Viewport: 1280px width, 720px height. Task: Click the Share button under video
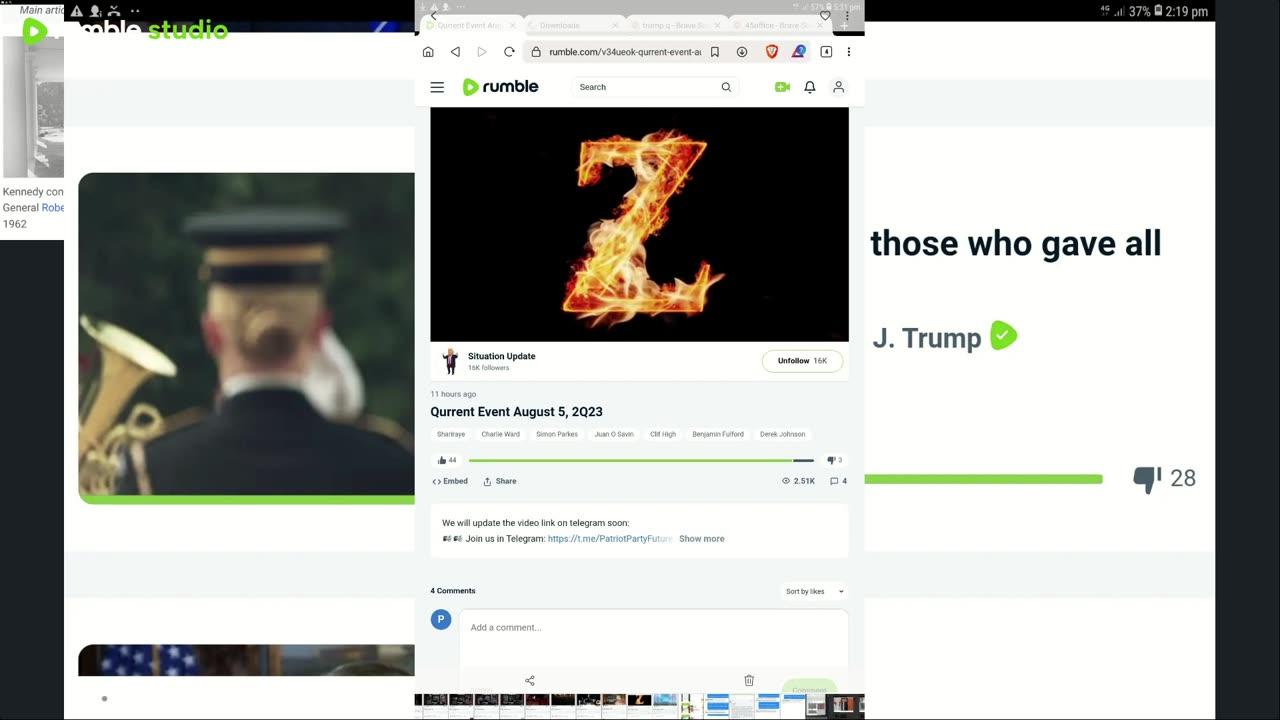pos(500,481)
